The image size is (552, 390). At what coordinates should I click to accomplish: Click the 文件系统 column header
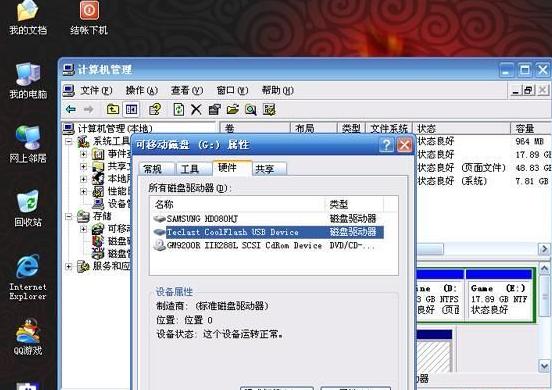coord(389,128)
